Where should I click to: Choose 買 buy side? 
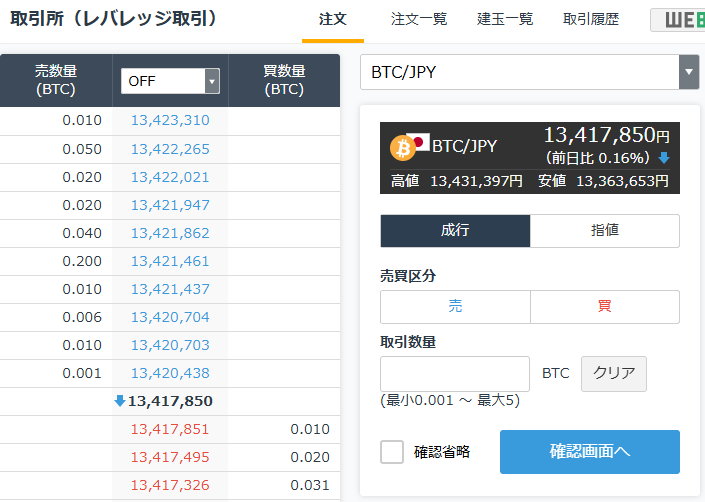(x=605, y=307)
